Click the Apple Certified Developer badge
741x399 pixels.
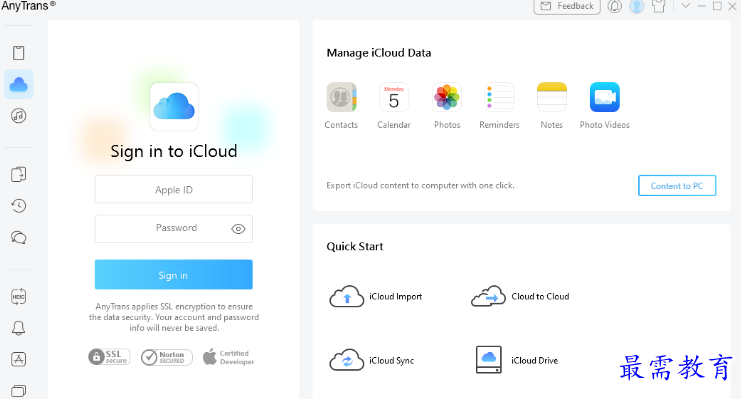(229, 357)
